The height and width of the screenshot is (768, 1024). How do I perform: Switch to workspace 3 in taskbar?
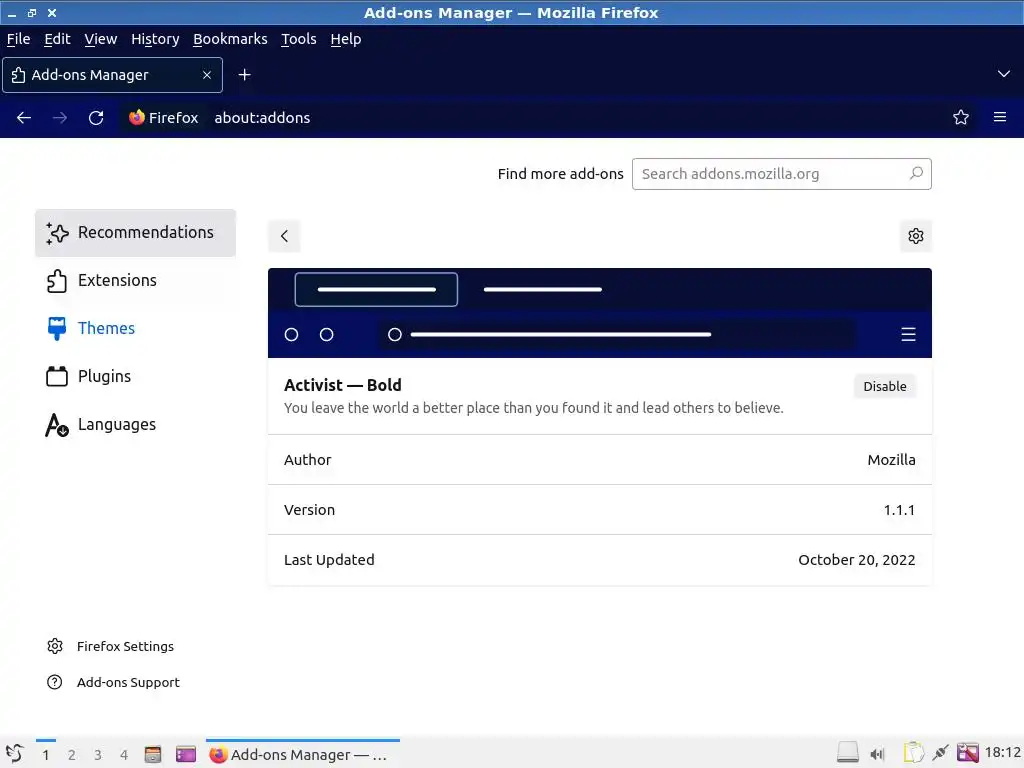(x=98, y=755)
